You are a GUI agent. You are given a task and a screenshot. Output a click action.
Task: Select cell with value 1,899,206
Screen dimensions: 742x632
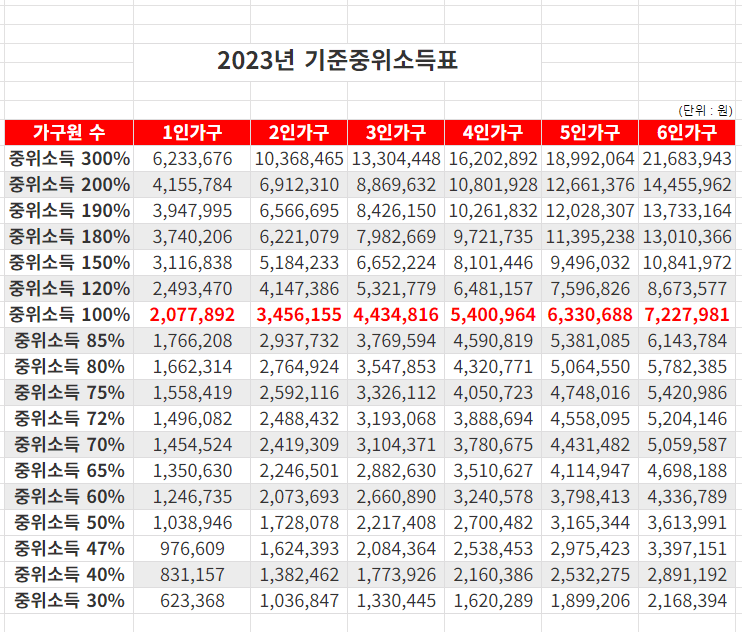(590, 601)
